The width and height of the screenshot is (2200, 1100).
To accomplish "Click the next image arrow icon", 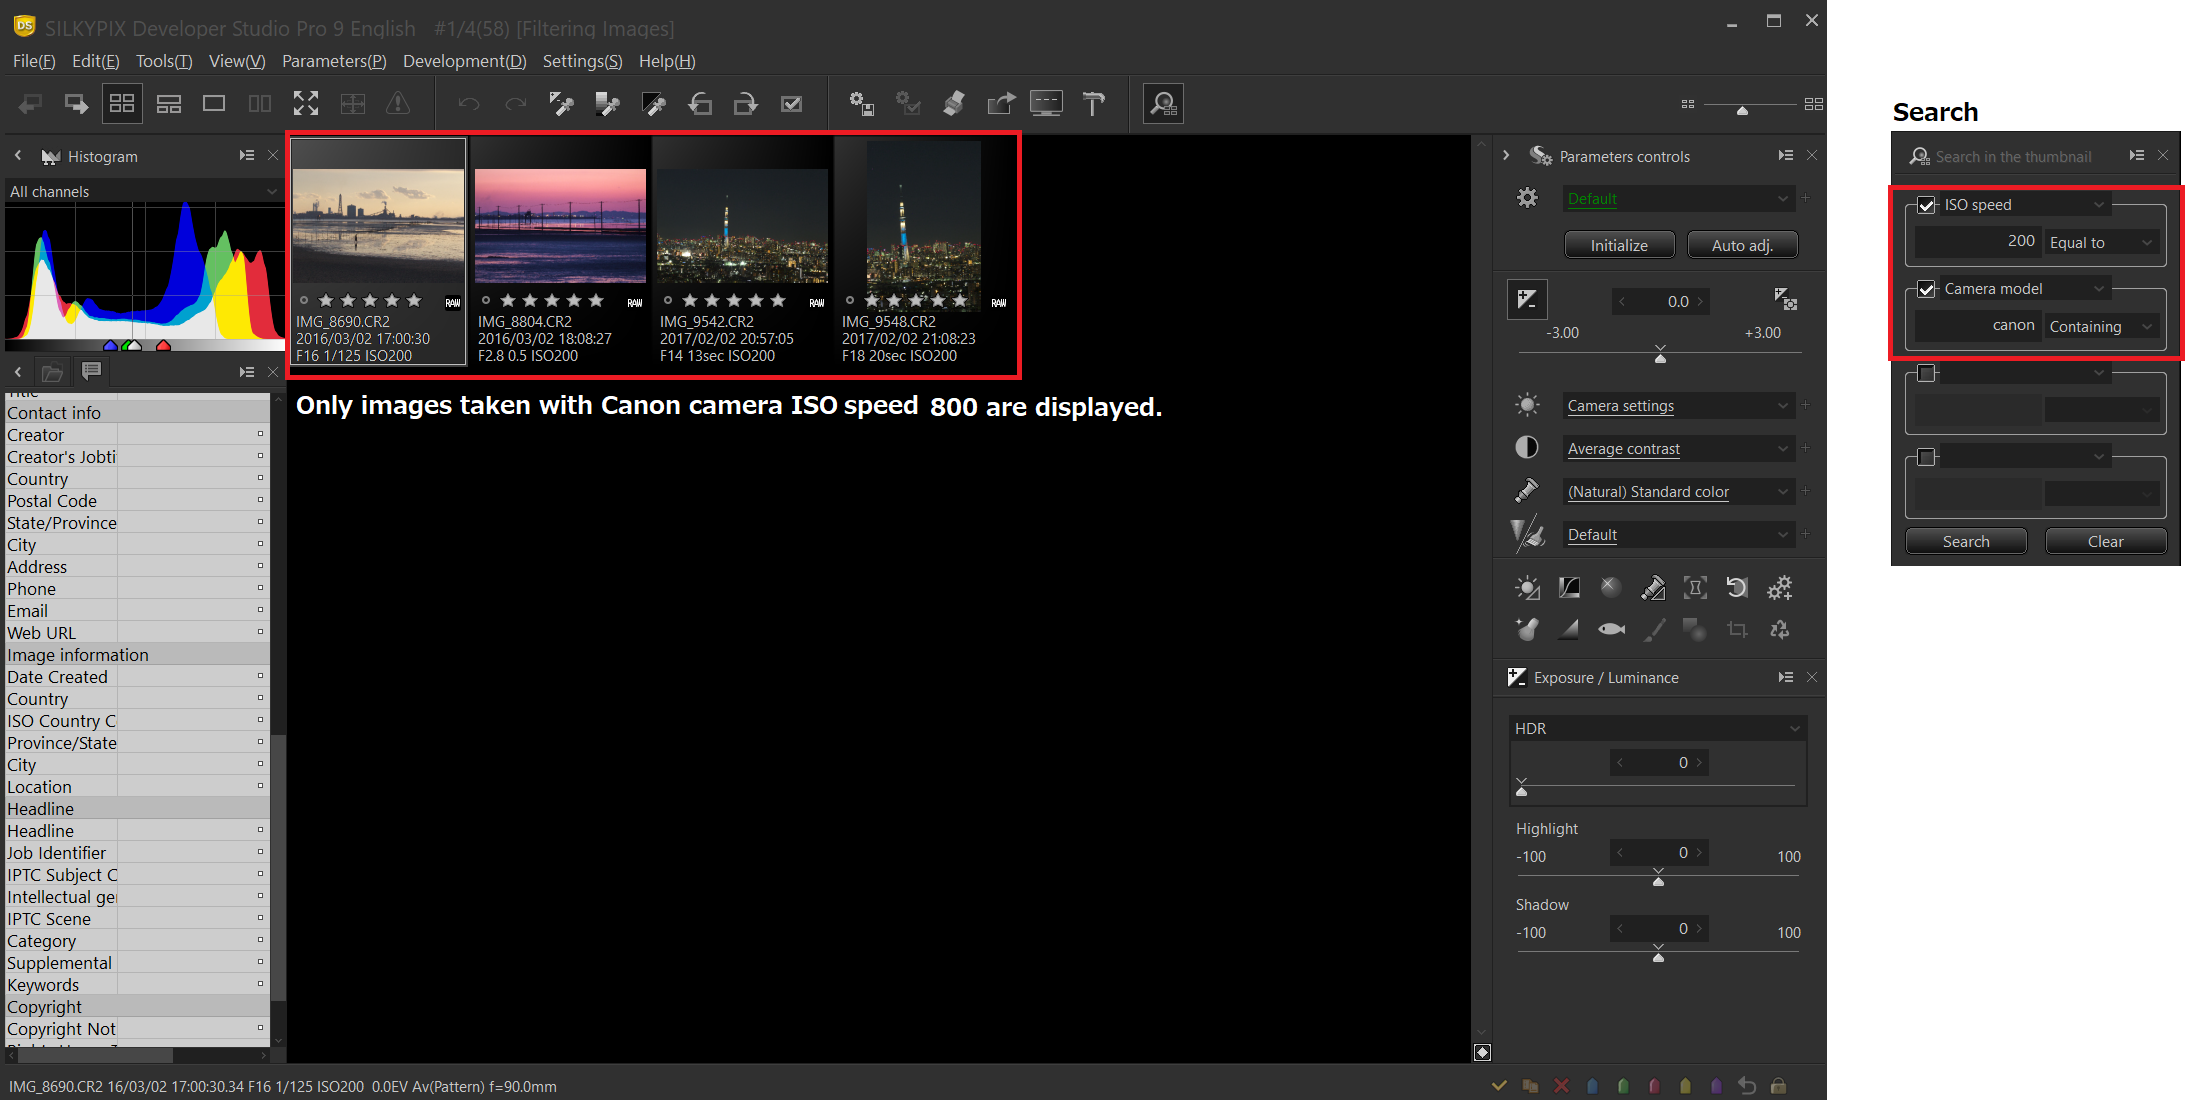I will 76,104.
